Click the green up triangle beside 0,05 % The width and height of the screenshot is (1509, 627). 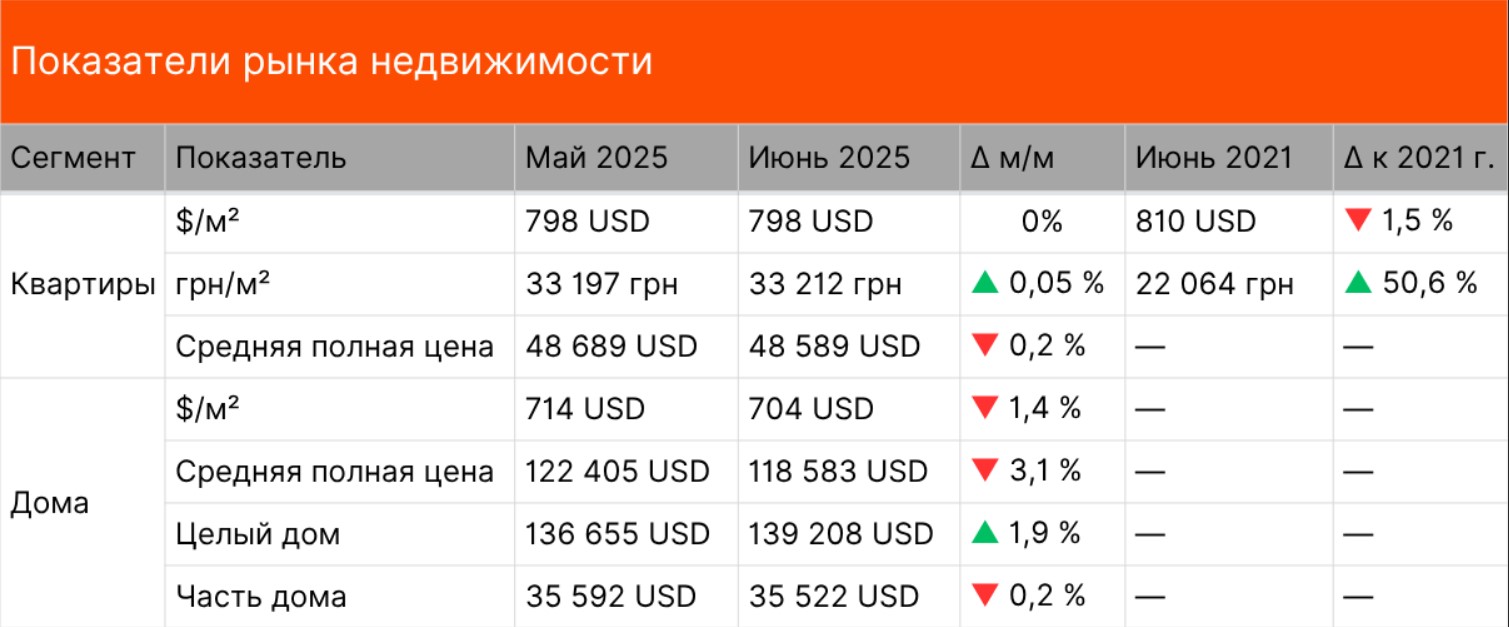tap(985, 284)
